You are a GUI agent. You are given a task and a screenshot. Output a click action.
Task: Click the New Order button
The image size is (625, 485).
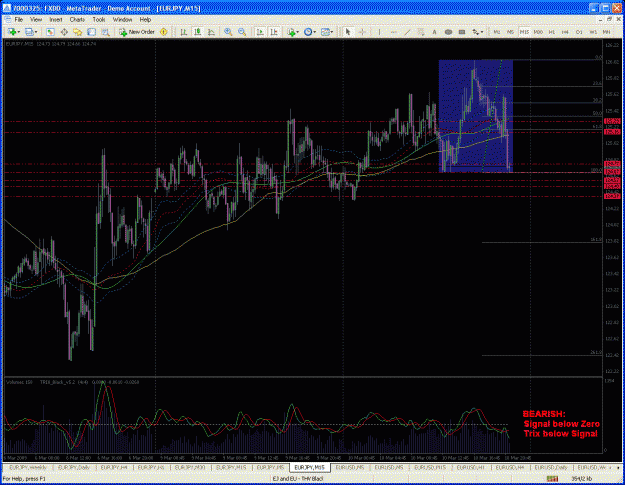[x=137, y=32]
